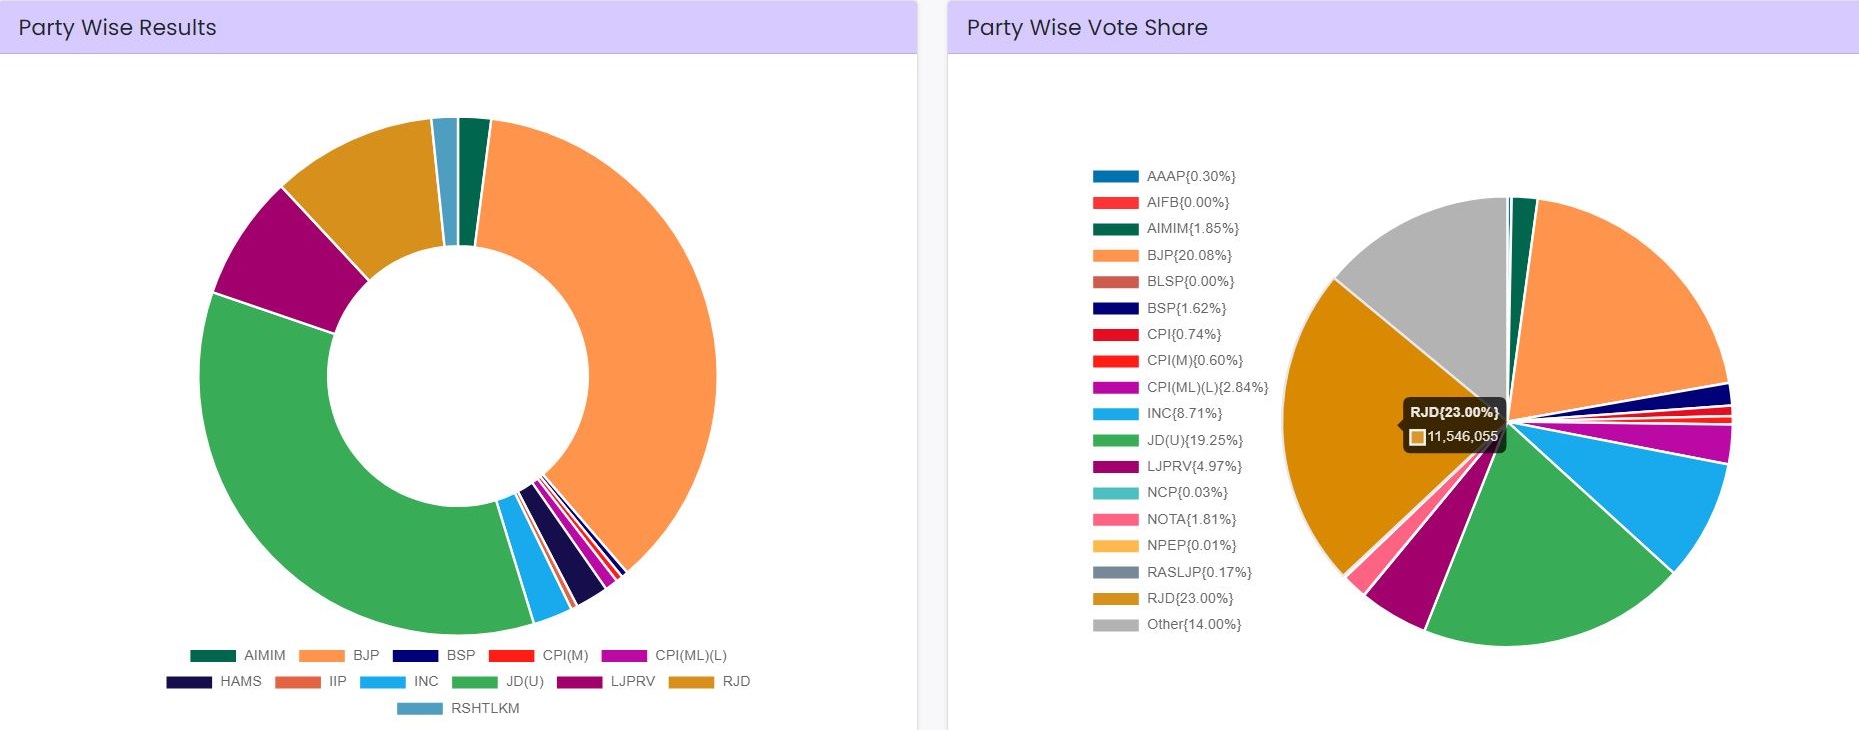Hide HAMS series via its legend entry
Image resolution: width=1859 pixels, height=730 pixels.
(x=214, y=682)
